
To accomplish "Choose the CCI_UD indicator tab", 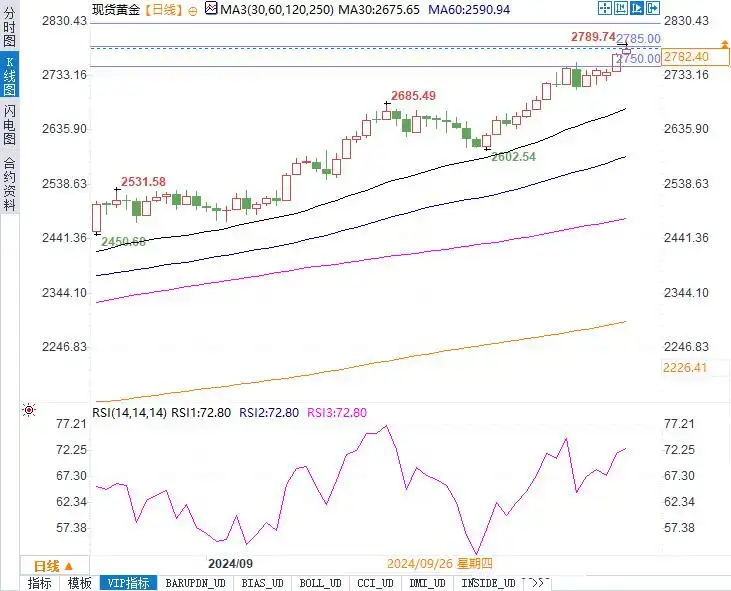I will [x=375, y=583].
